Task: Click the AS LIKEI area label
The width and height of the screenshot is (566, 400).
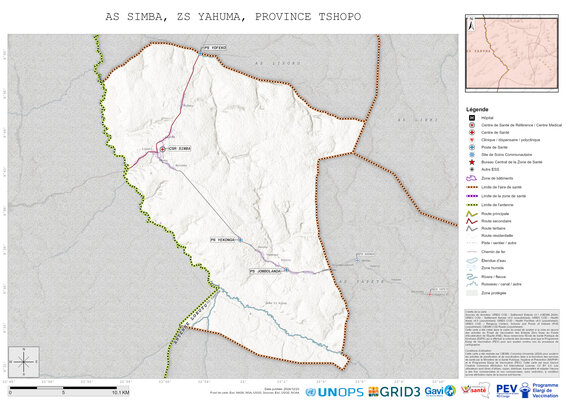Action: coord(418,120)
